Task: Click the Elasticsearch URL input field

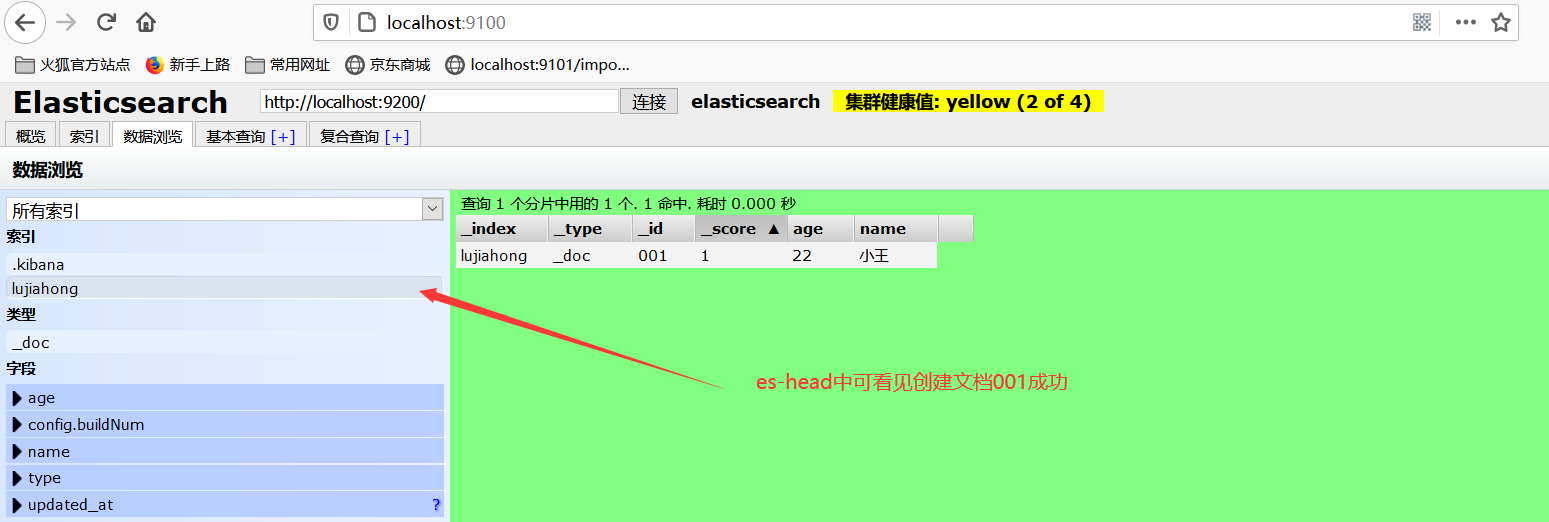Action: click(x=439, y=102)
